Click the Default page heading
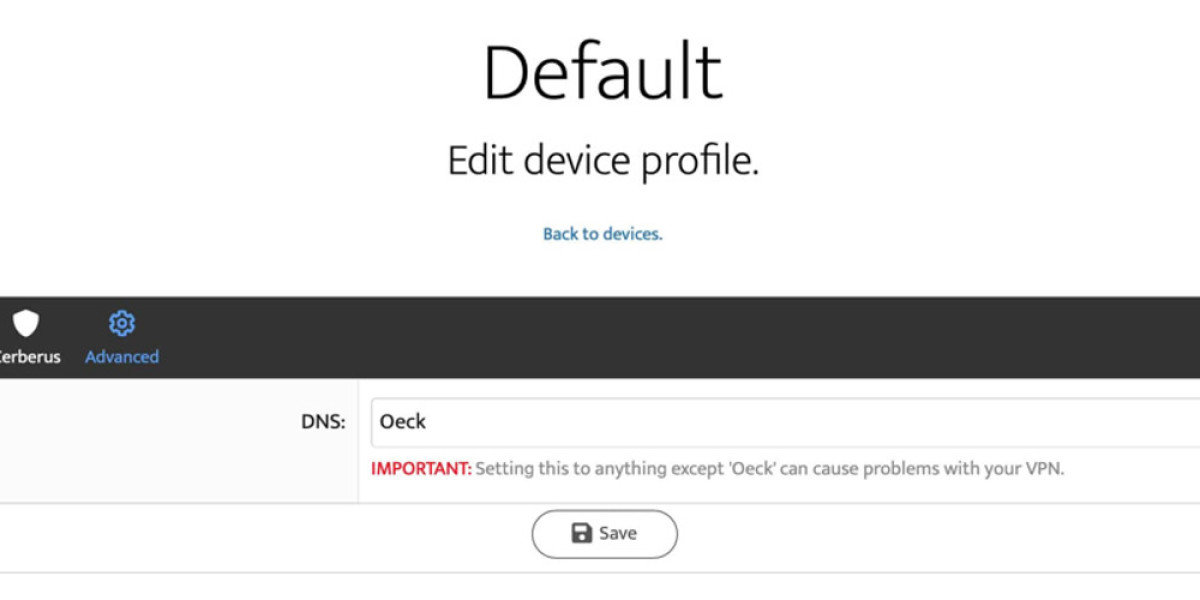Screen dimensions: 1200x600 pyautogui.click(x=604, y=68)
